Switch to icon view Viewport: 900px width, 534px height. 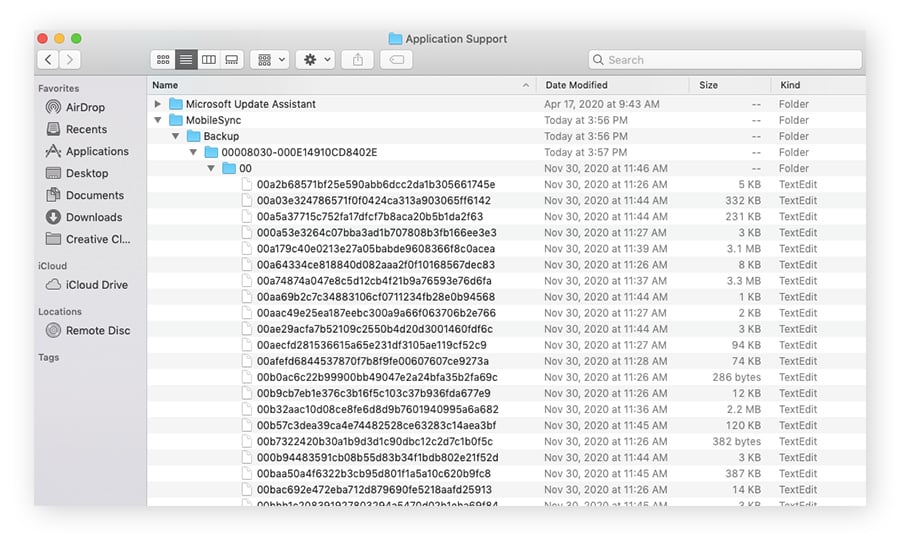(x=163, y=59)
